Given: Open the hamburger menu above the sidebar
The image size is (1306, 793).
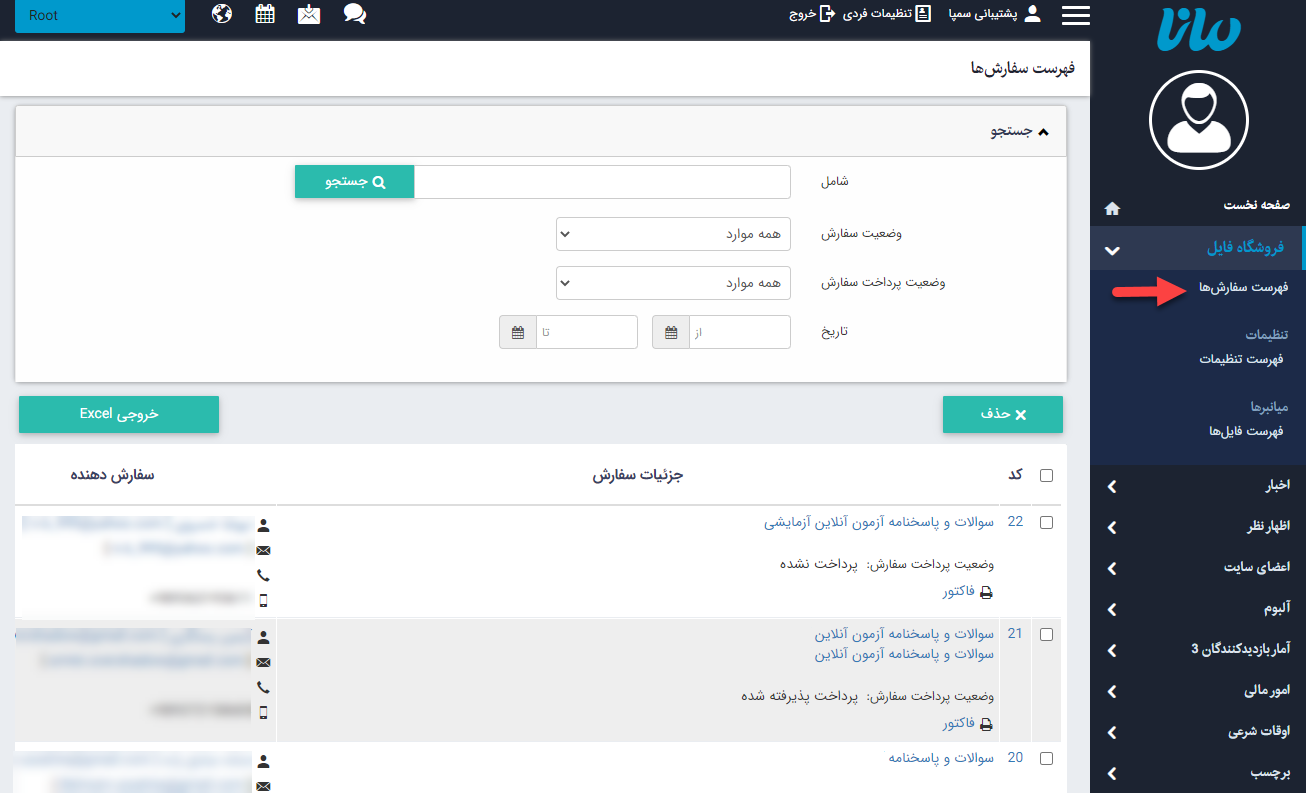Looking at the screenshot, I should pos(1075,14).
